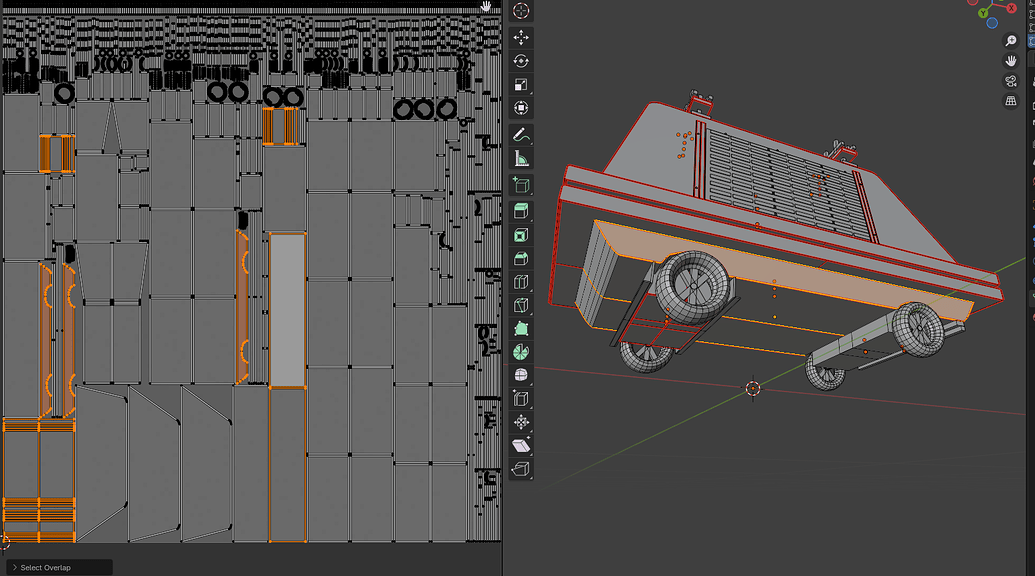This screenshot has height=576, width=1035.
Task: Select the Add Cube tool
Action: [521, 185]
